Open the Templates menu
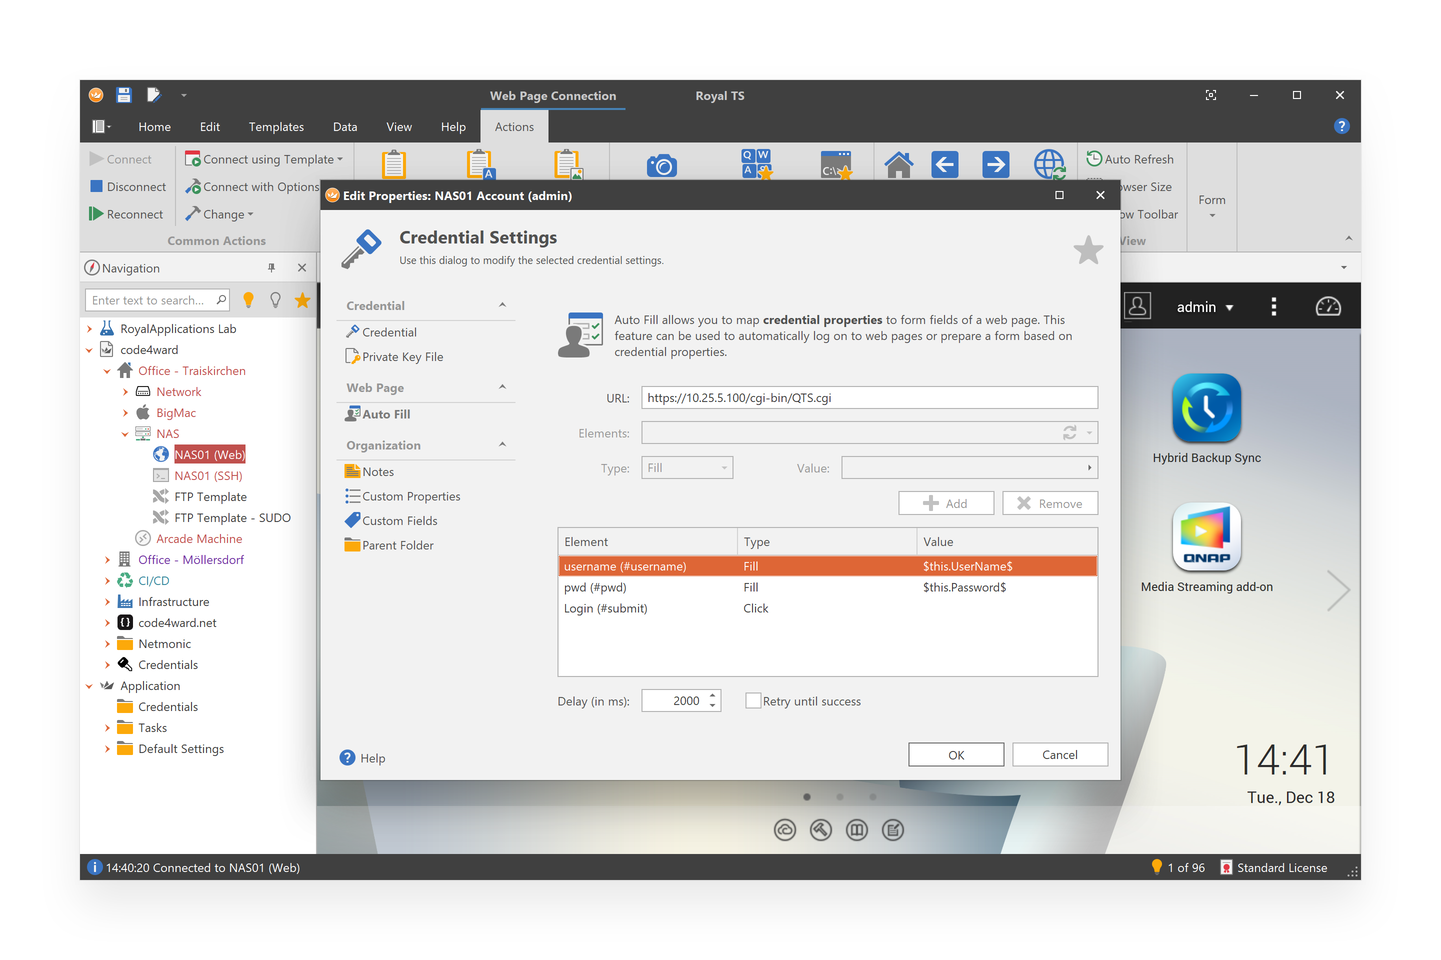This screenshot has height=960, width=1441. coord(276,127)
